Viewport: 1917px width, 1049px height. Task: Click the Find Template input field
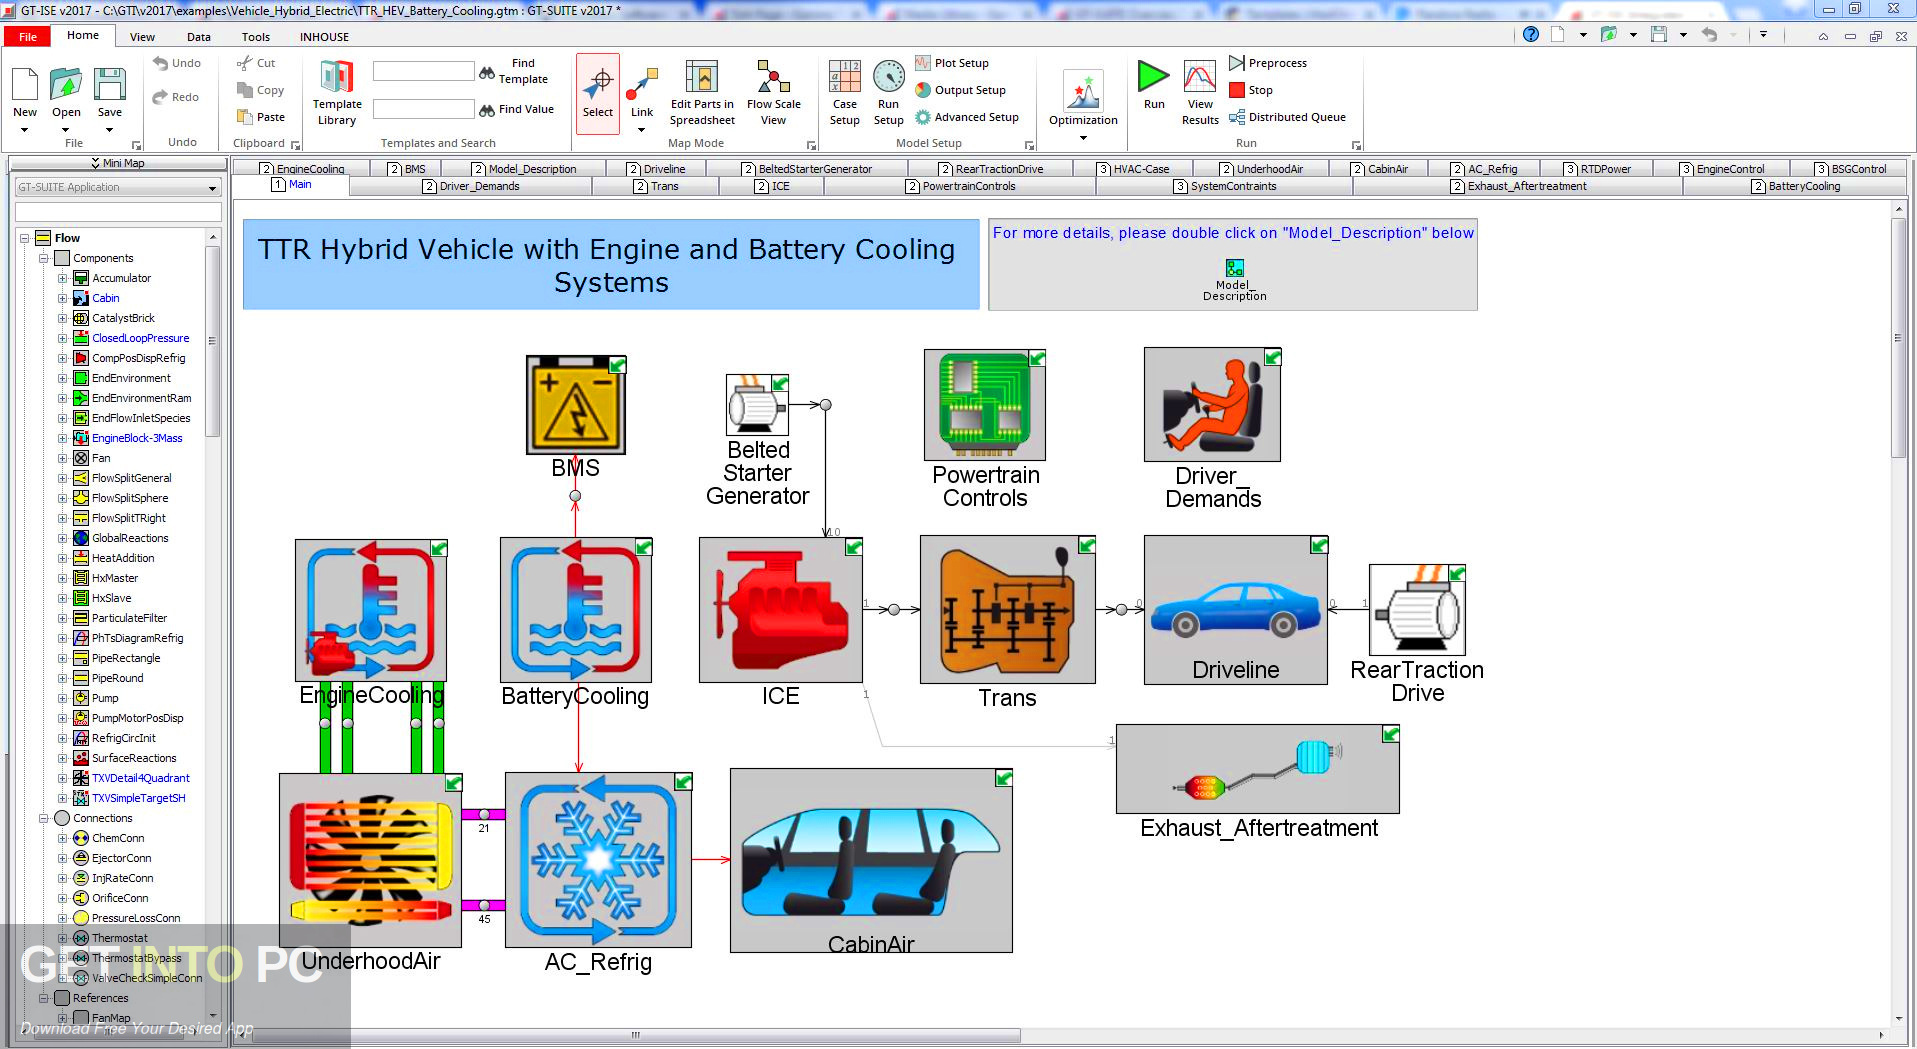[x=424, y=71]
